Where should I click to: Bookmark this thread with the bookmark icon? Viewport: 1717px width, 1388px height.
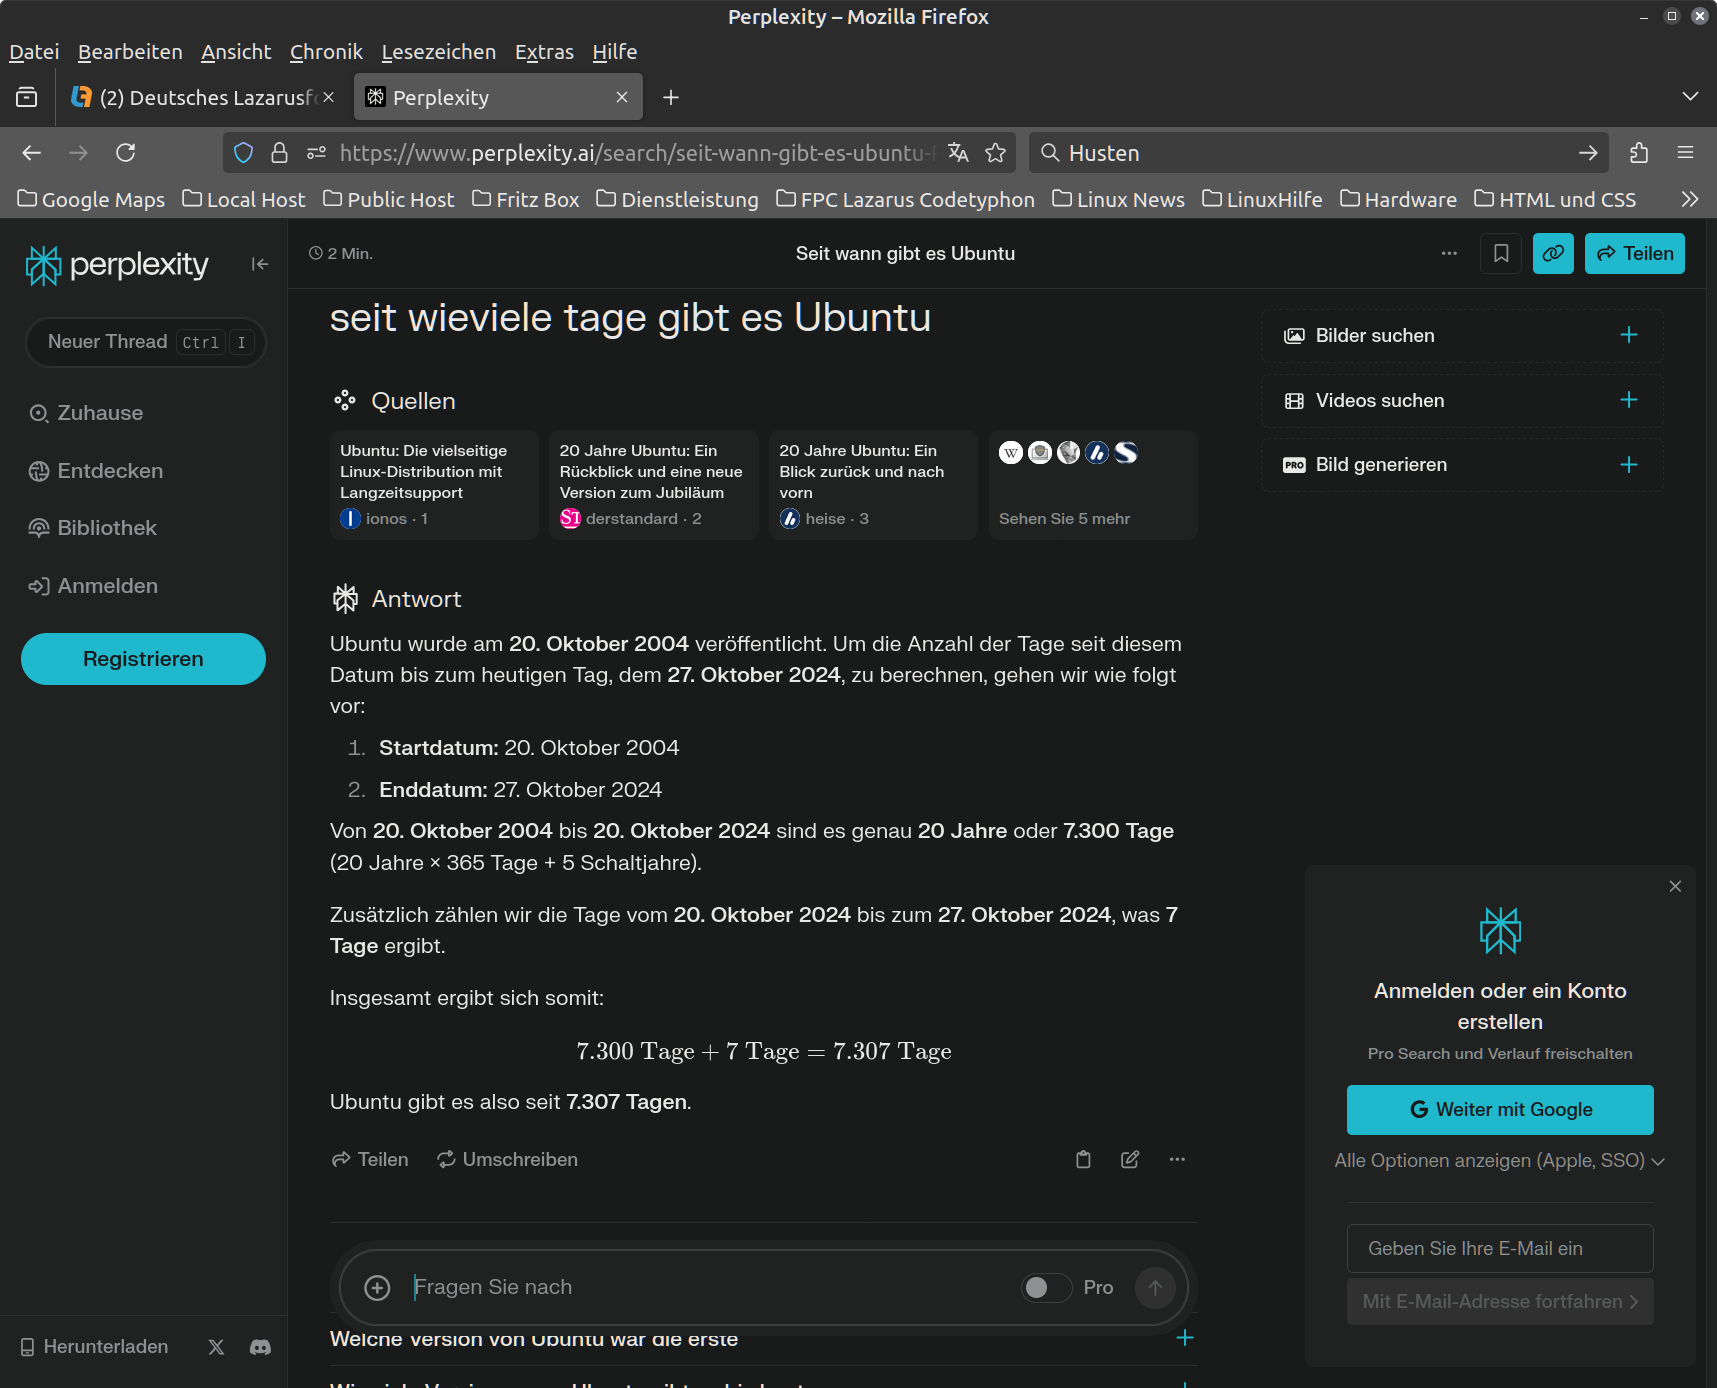1501,254
